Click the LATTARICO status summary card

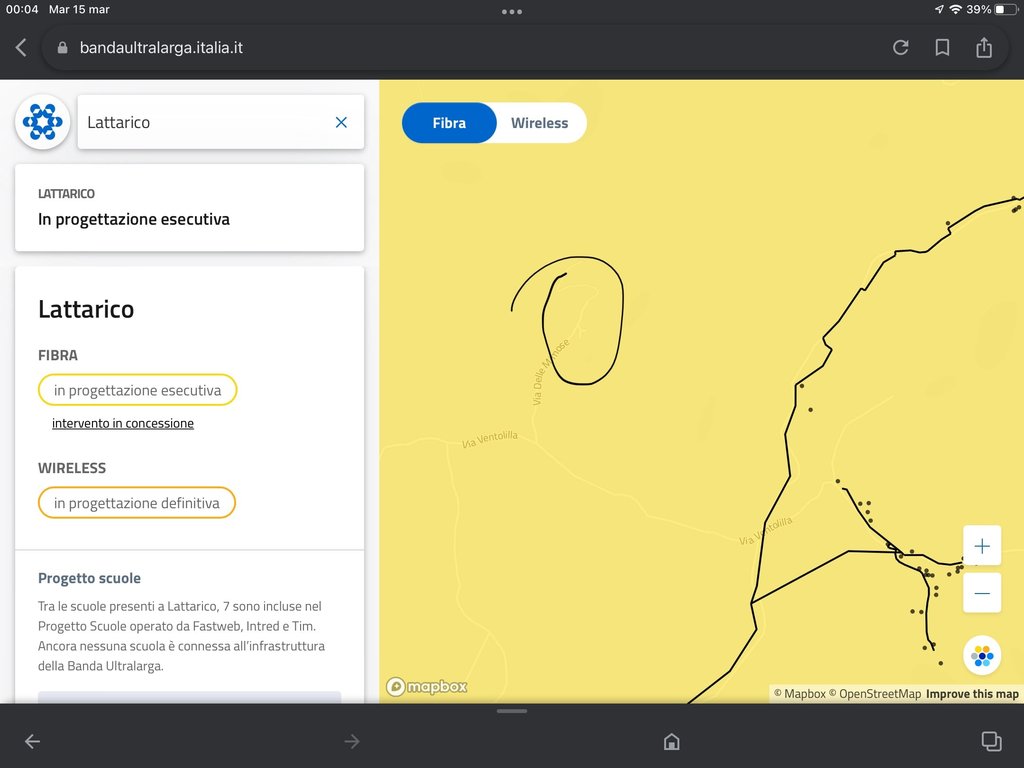(189, 208)
